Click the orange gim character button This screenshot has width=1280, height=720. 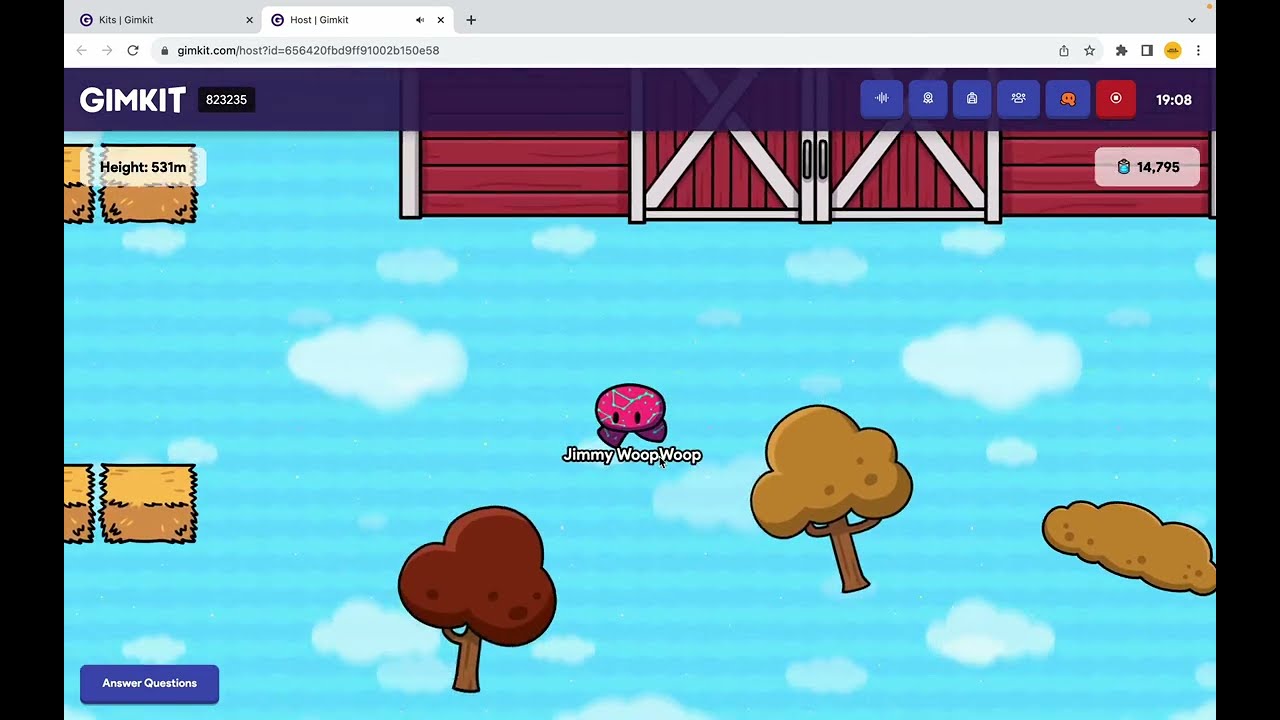point(1068,99)
